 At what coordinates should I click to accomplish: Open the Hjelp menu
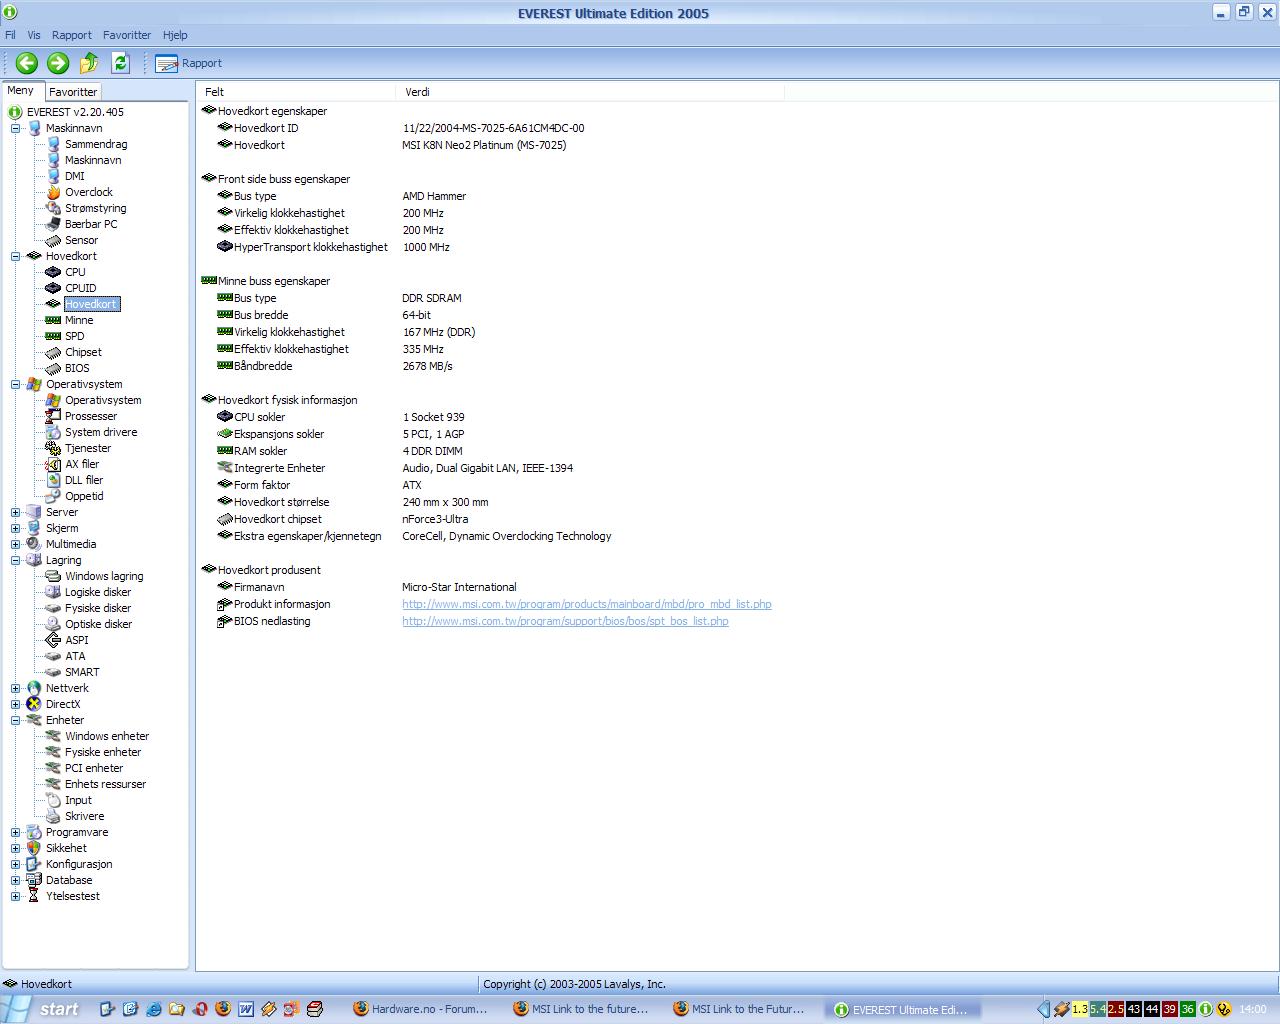point(175,35)
